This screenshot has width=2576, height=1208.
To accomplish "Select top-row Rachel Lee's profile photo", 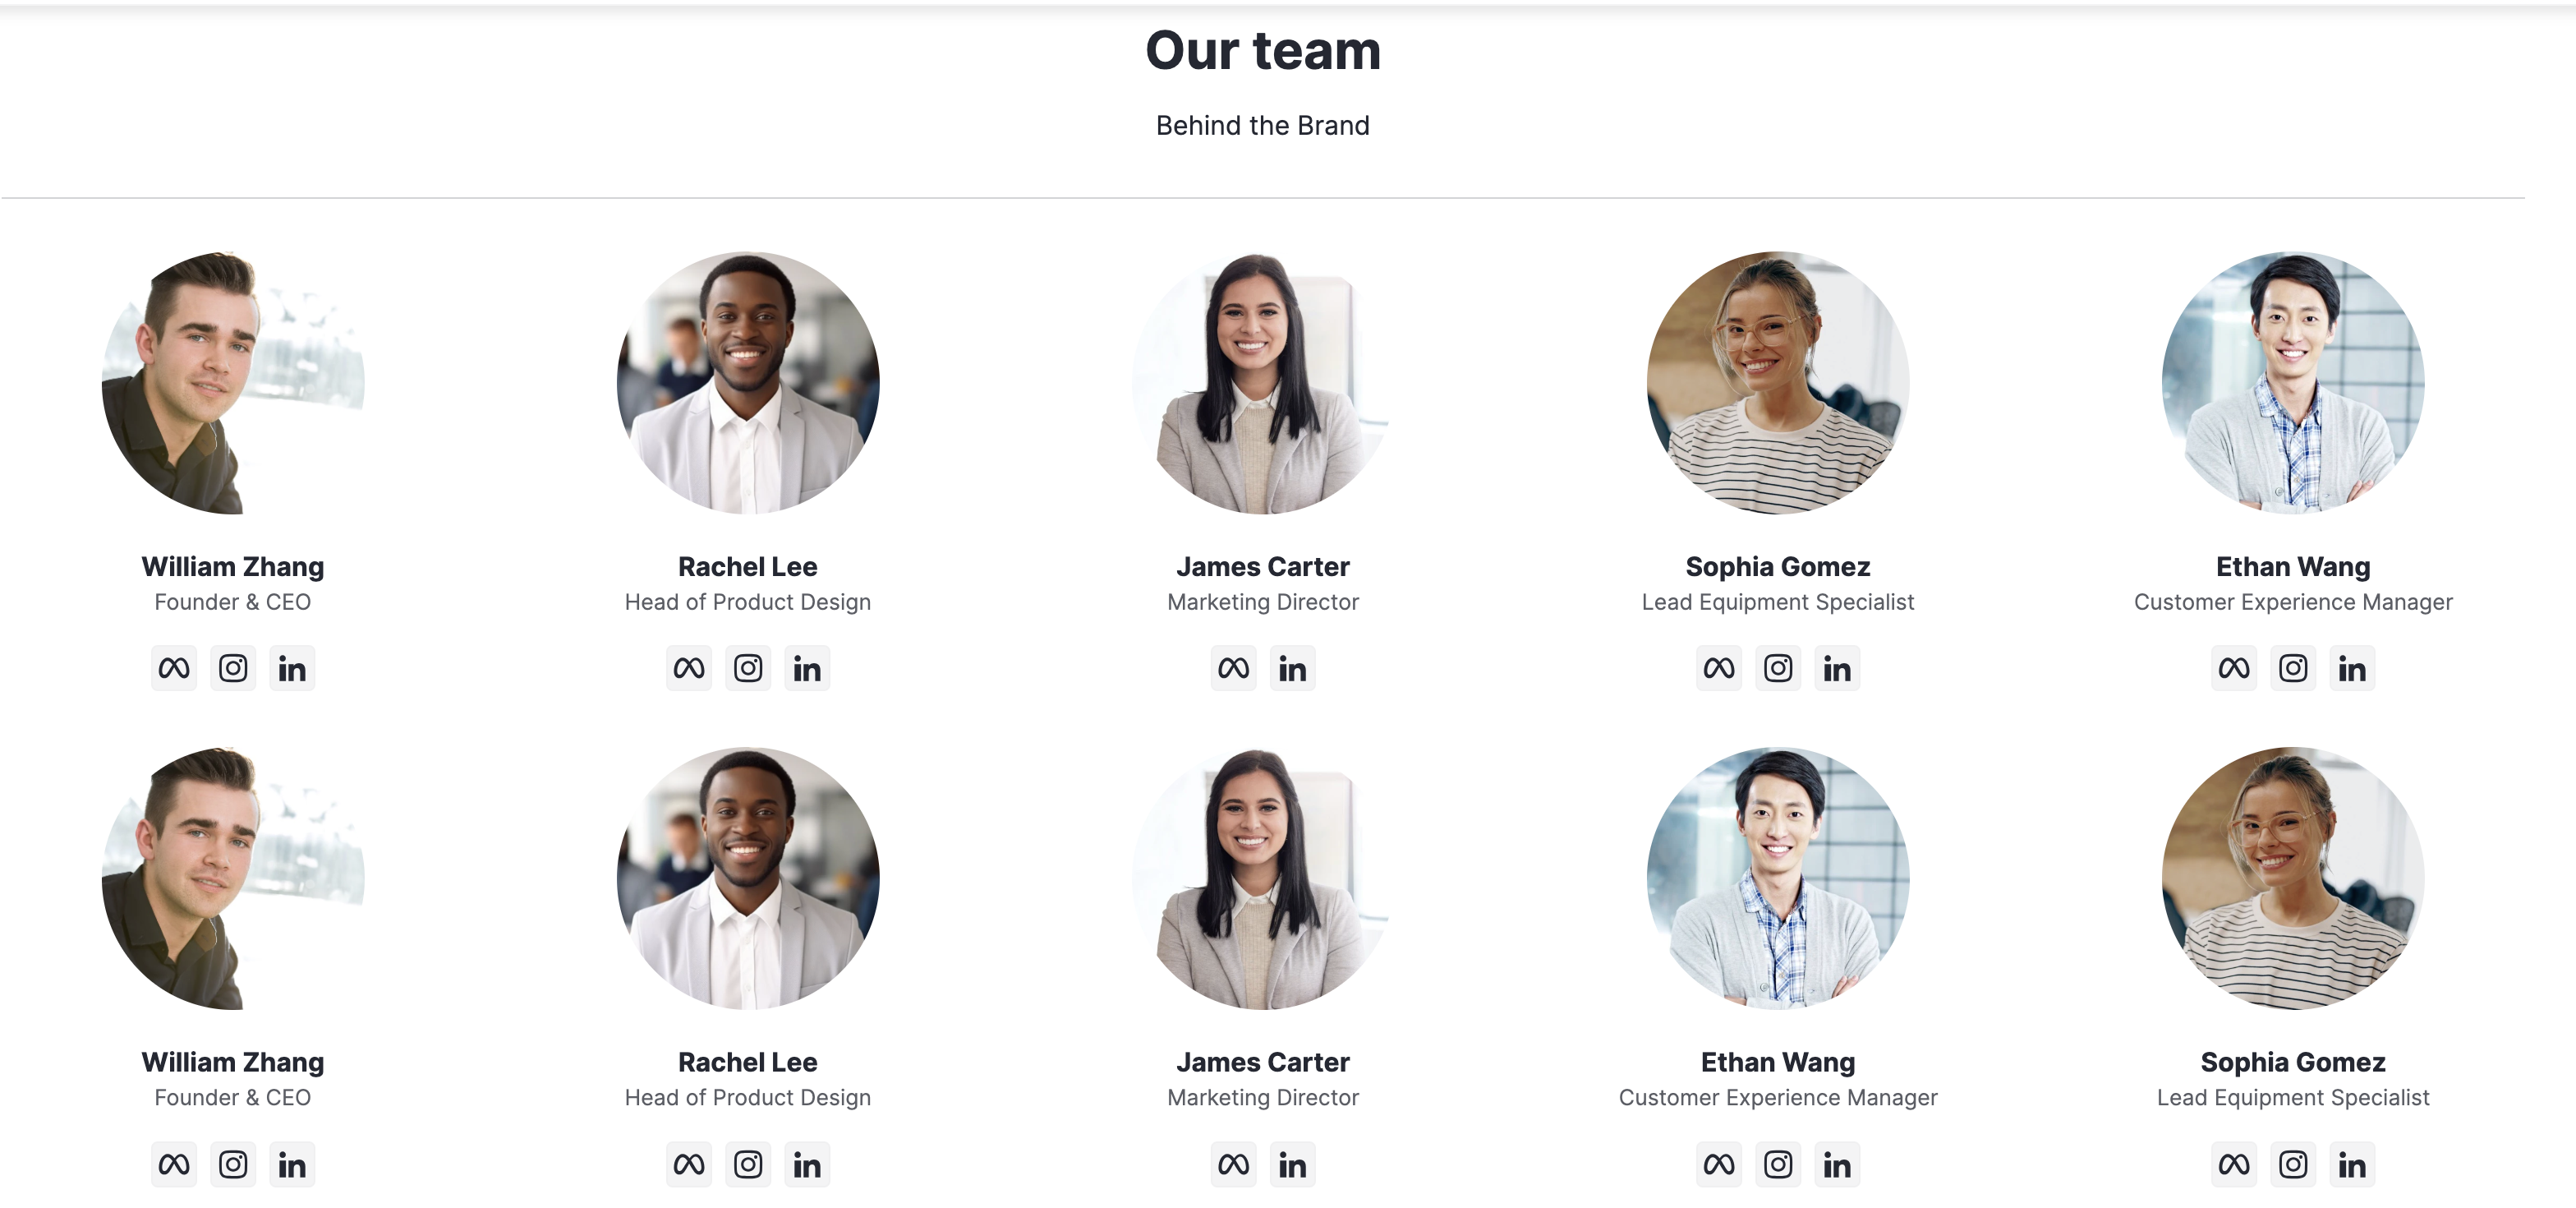I will pyautogui.click(x=748, y=382).
